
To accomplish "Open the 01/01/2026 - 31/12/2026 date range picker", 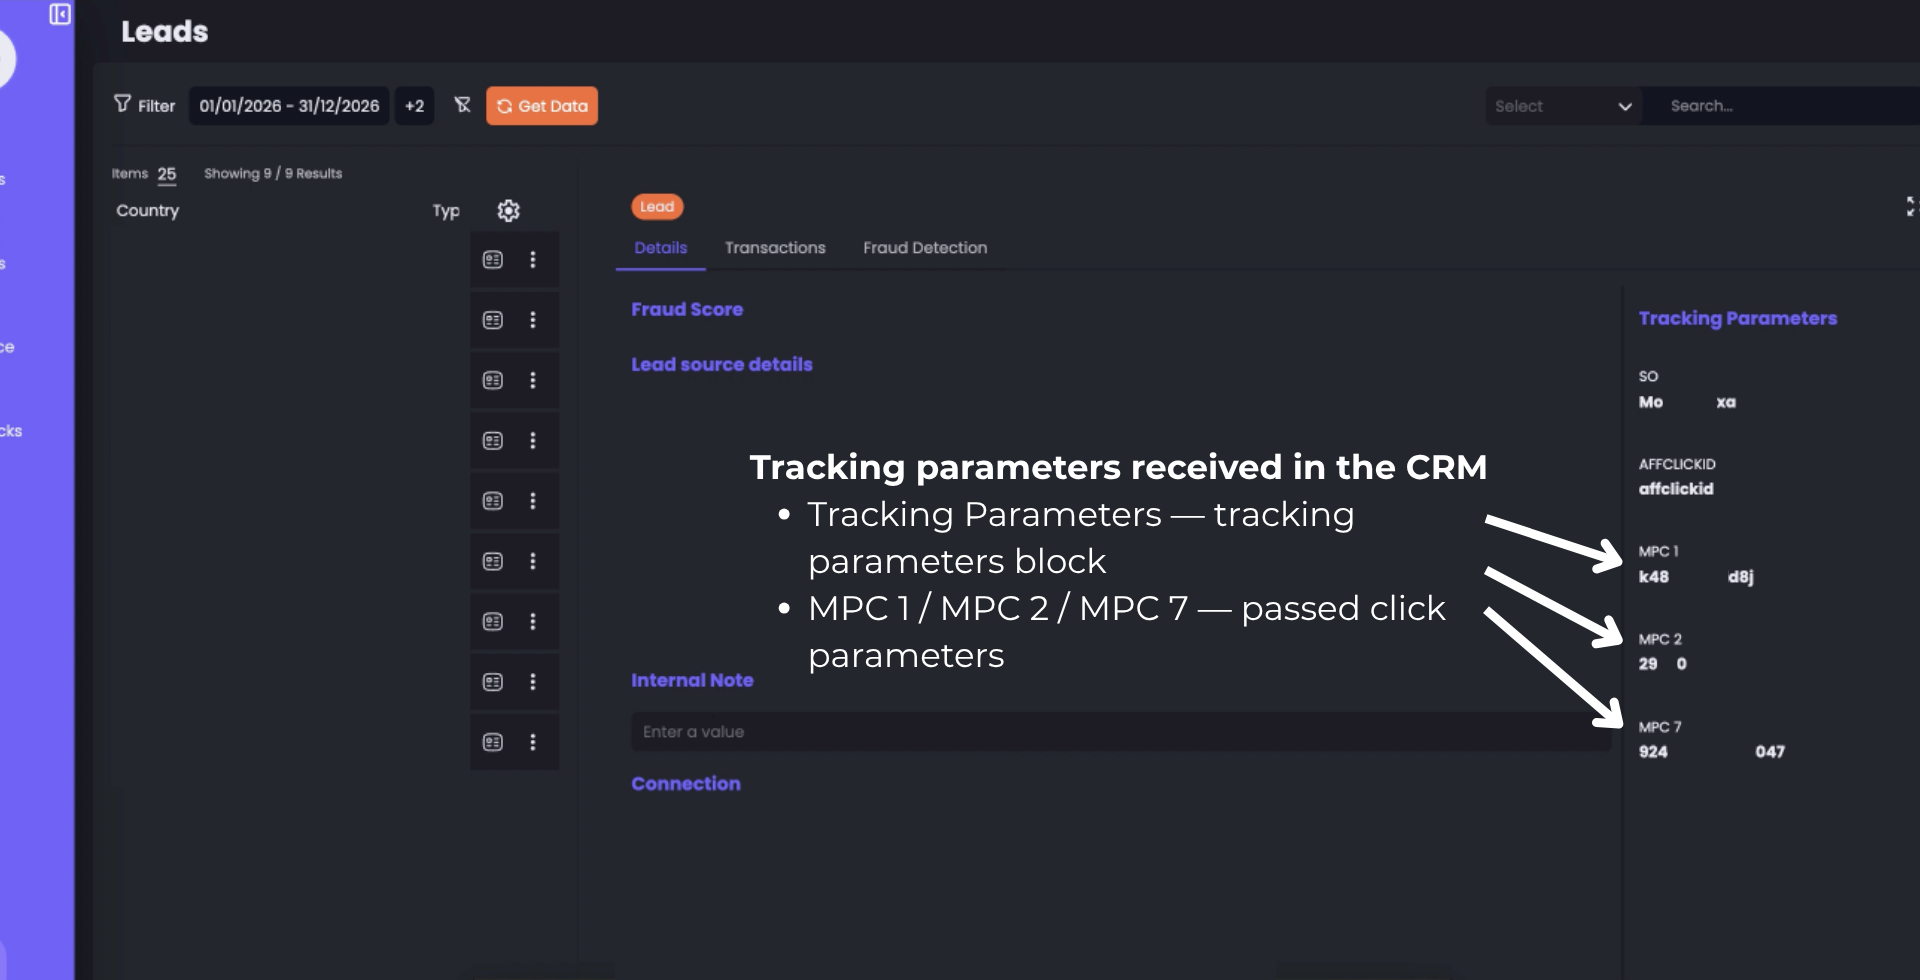I will click(289, 105).
